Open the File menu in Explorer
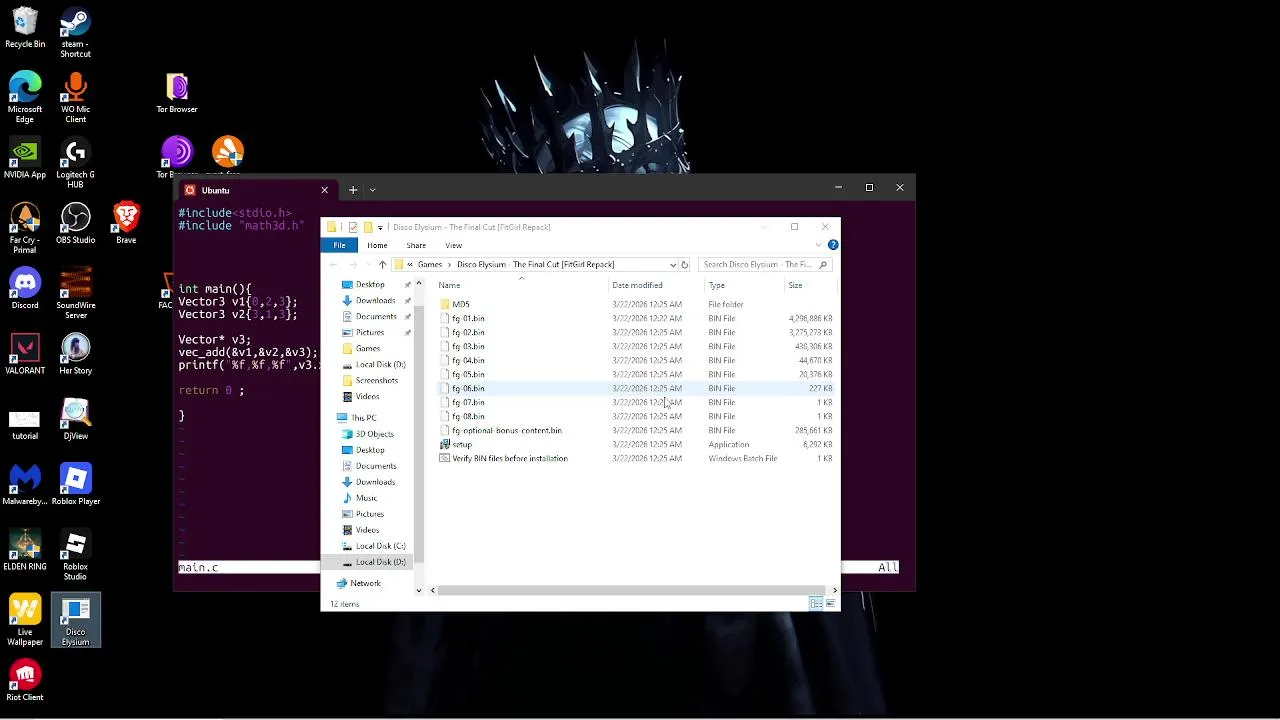This screenshot has width=1280, height=720. tap(339, 245)
